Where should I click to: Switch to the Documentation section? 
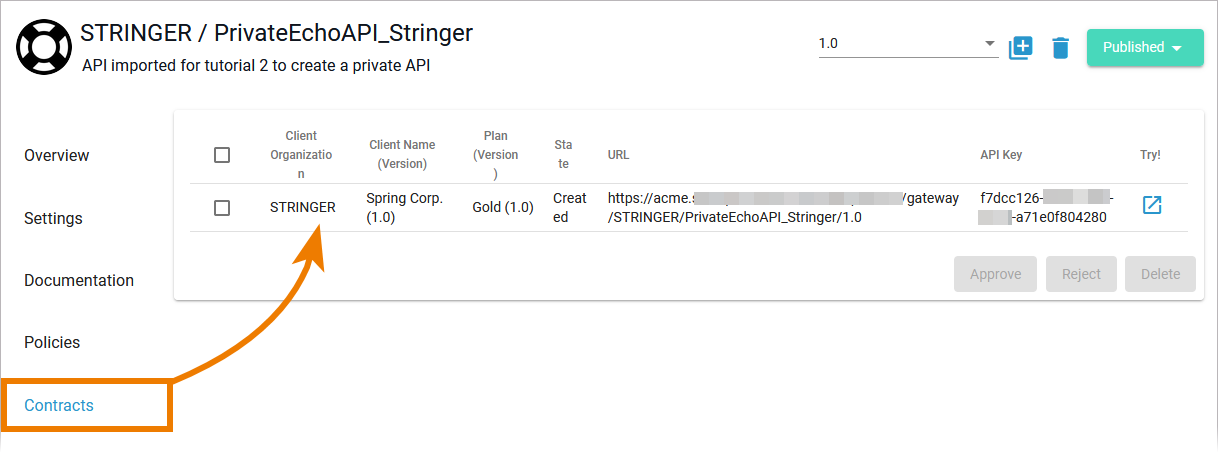(79, 280)
